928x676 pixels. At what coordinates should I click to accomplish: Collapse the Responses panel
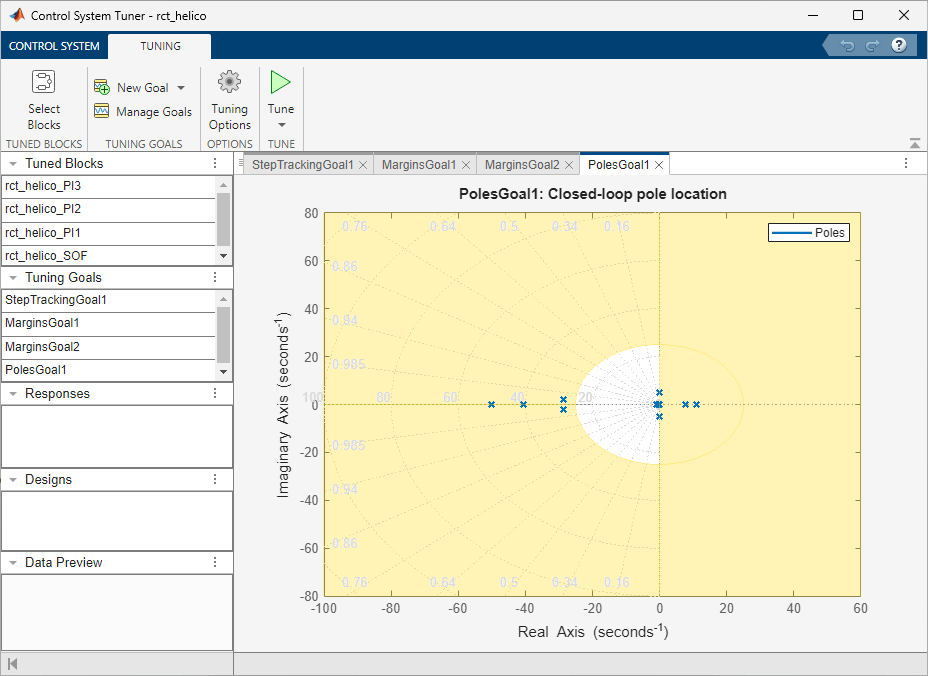[x=13, y=394]
